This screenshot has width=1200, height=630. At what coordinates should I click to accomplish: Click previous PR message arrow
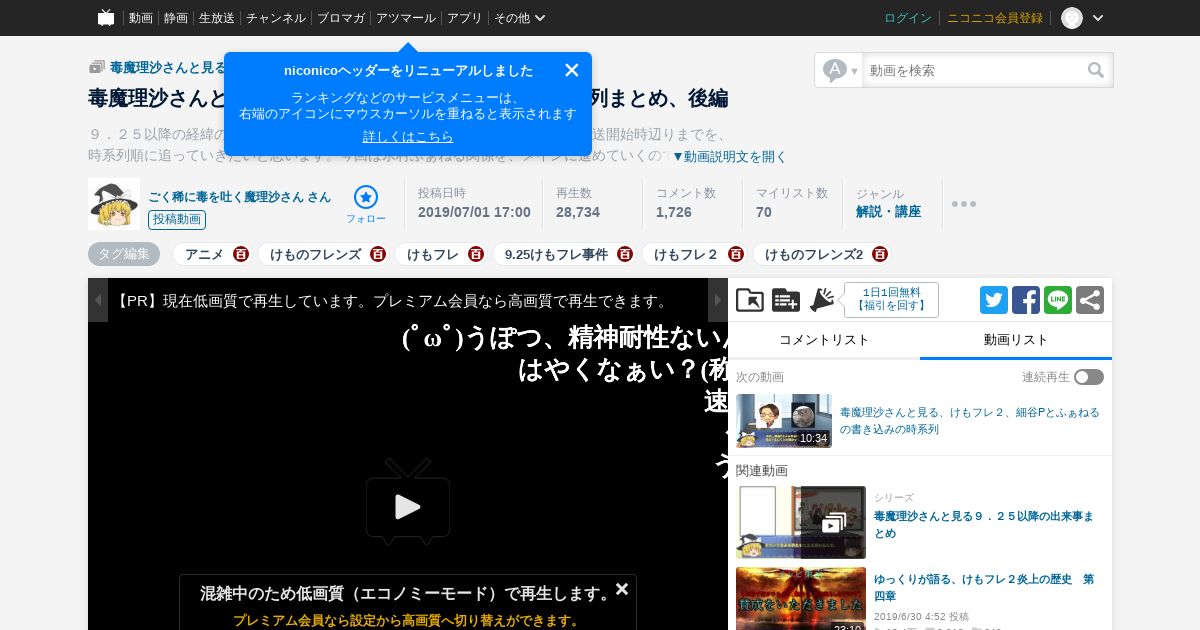pos(98,300)
